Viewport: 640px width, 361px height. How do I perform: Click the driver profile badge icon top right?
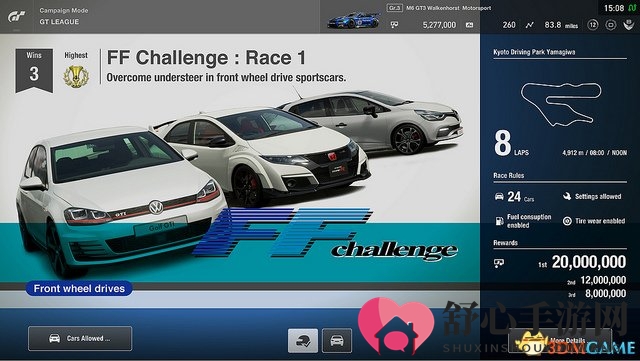[x=629, y=25]
